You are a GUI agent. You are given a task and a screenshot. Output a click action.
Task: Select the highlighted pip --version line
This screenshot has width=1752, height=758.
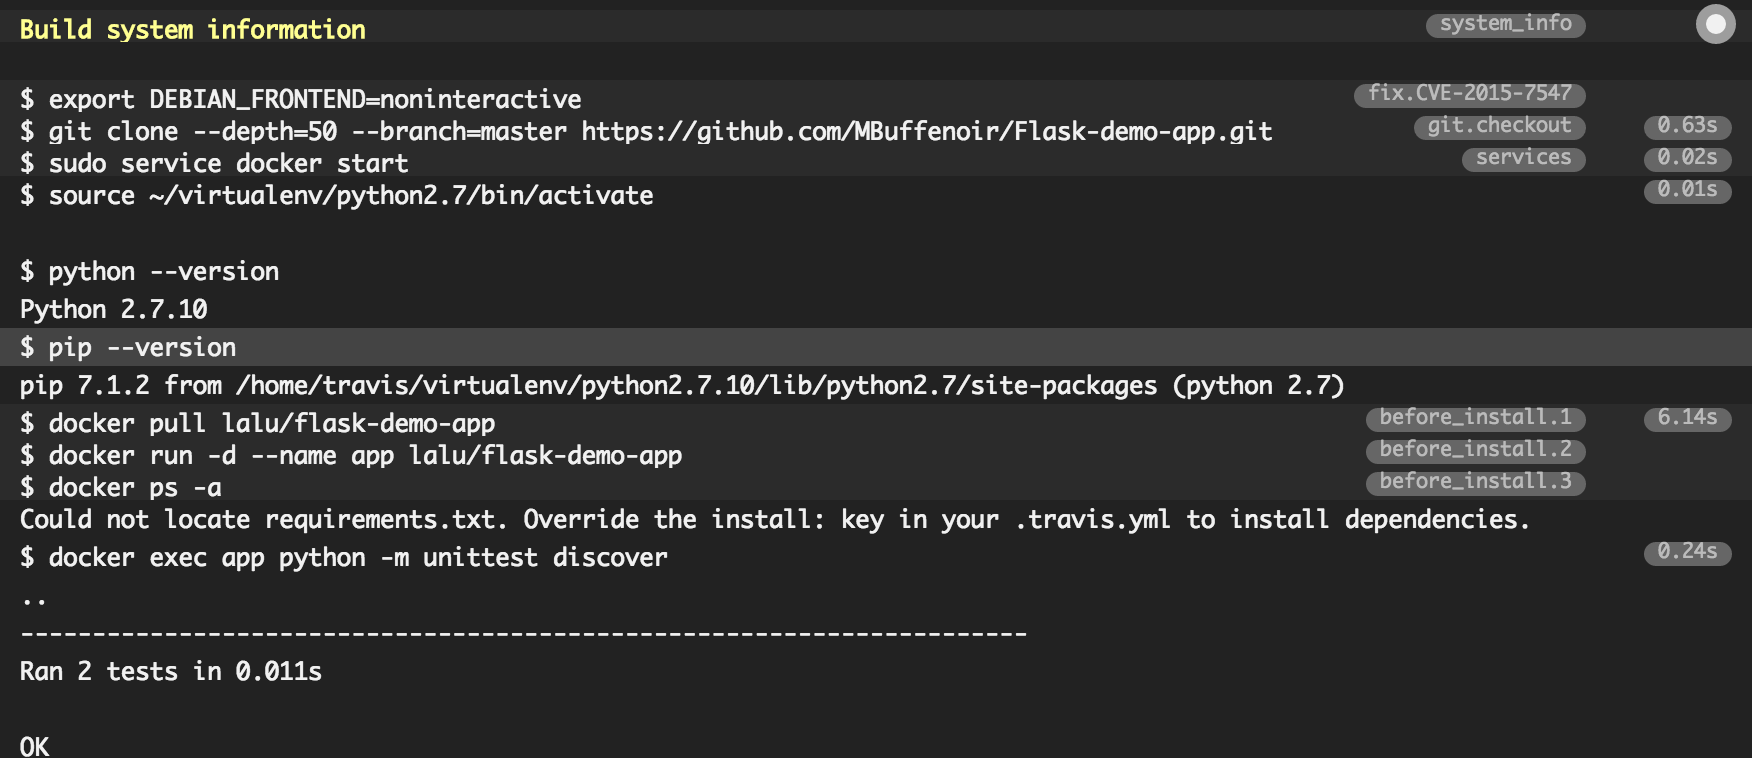(876, 347)
